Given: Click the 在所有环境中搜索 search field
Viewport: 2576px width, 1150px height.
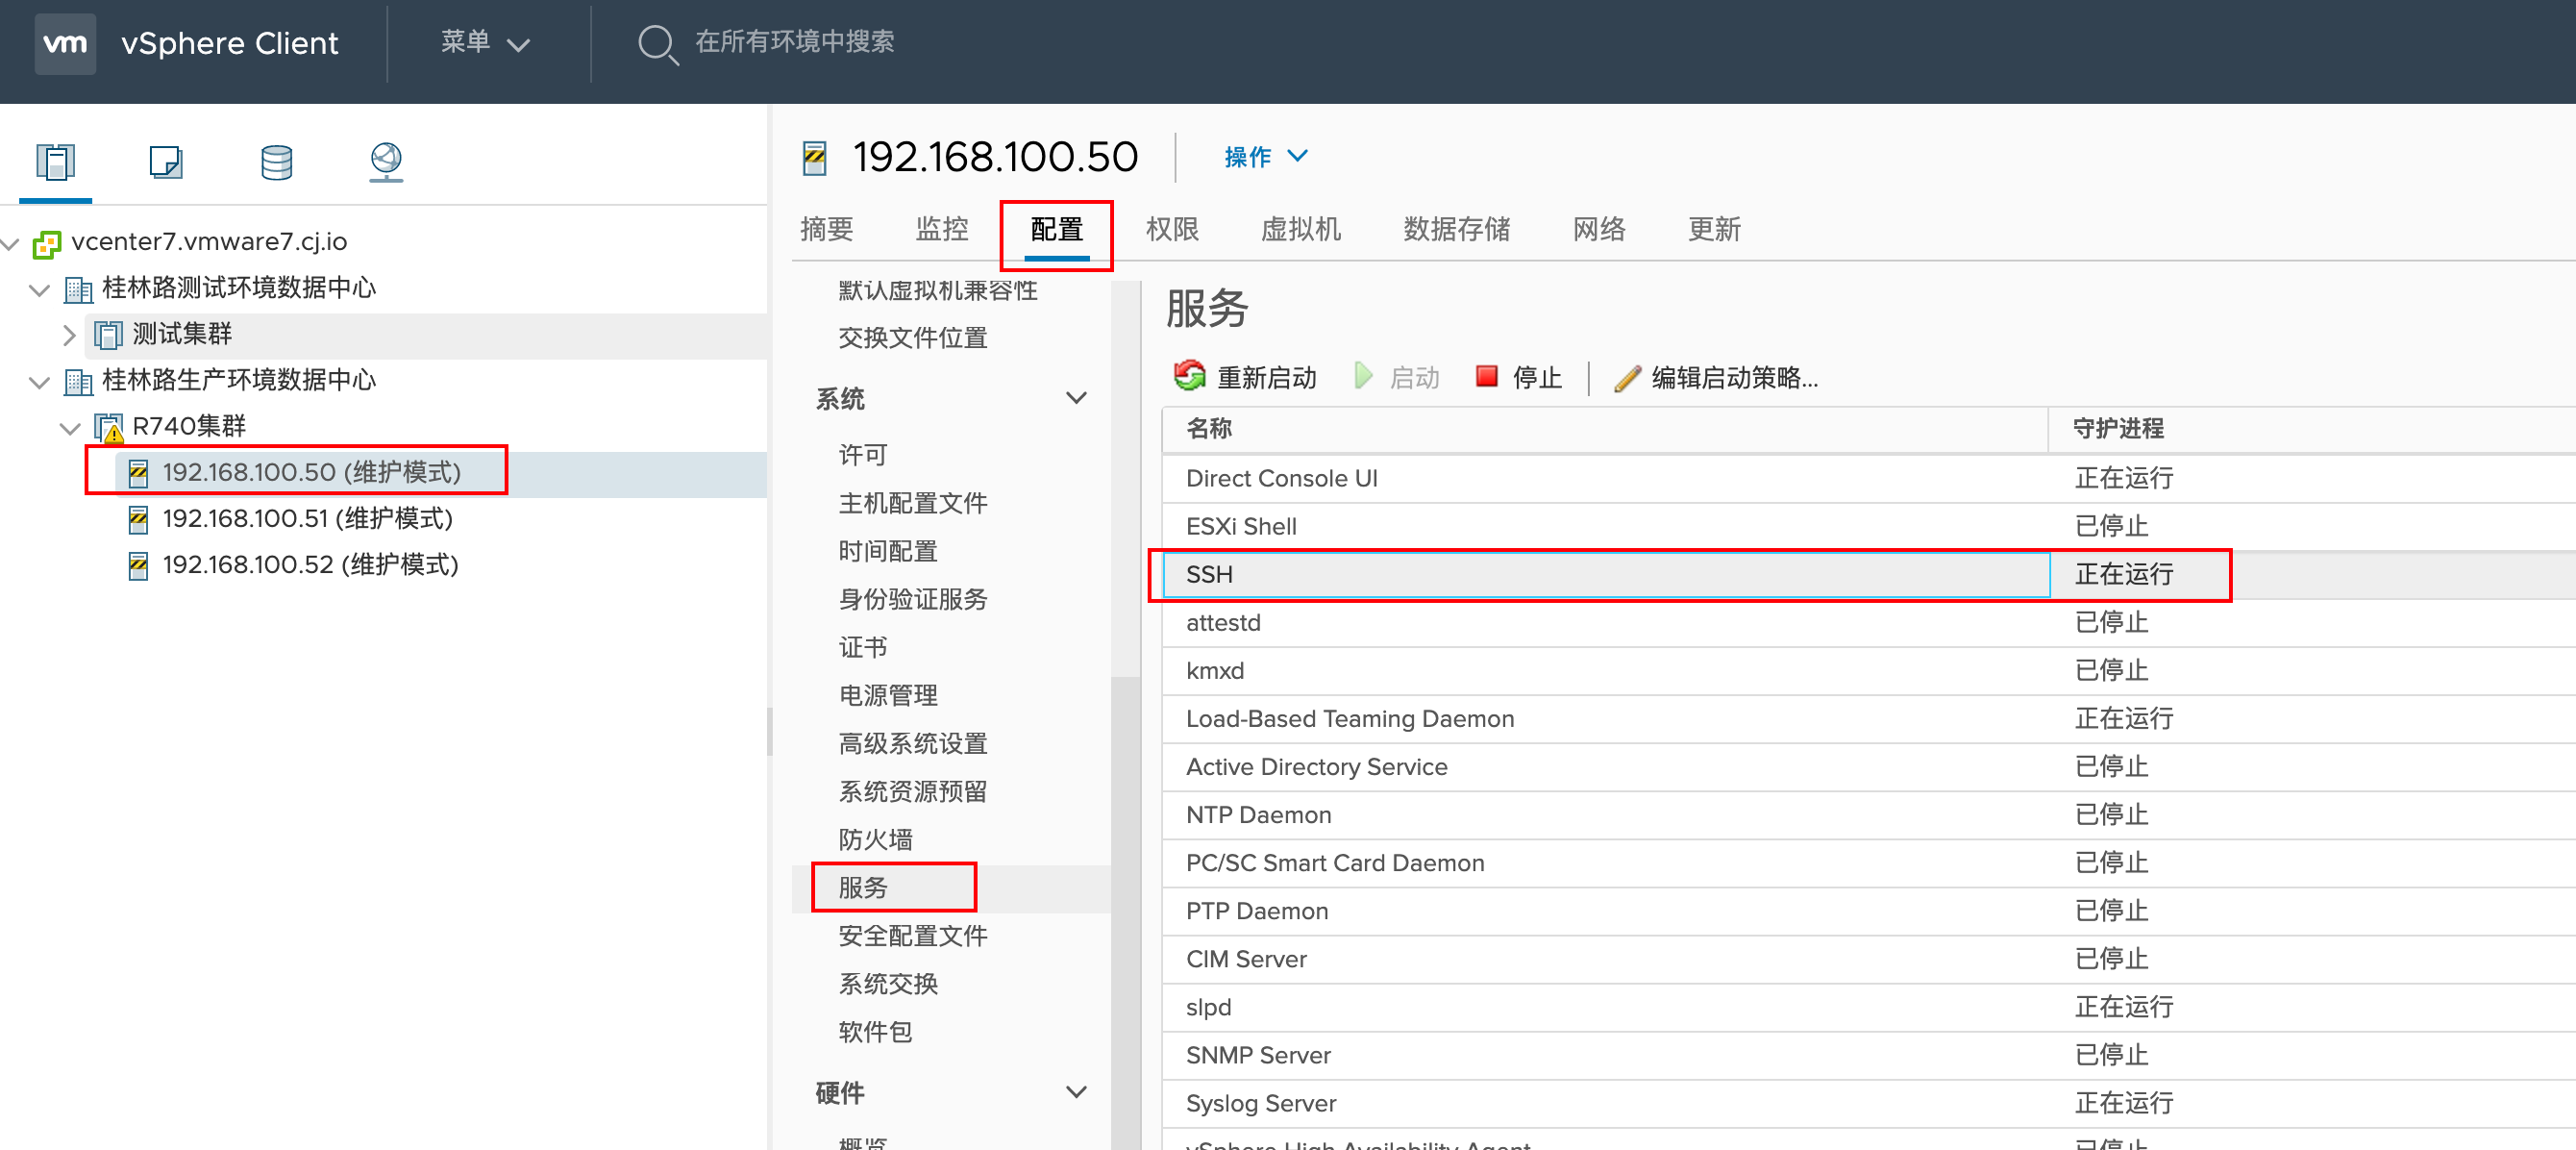Looking at the screenshot, I should tap(794, 42).
